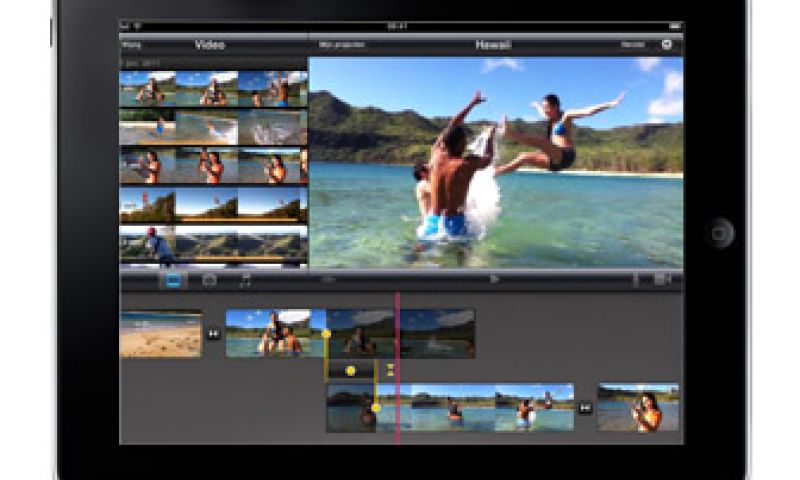Choose the third browser row of woman in orange
This screenshot has height=480, width=800.
(x=213, y=166)
